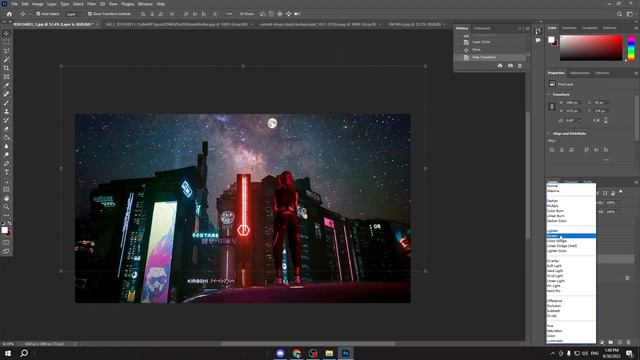Open Chrome from the taskbar
Viewport: 640px width, 360px height.
[x=297, y=353]
